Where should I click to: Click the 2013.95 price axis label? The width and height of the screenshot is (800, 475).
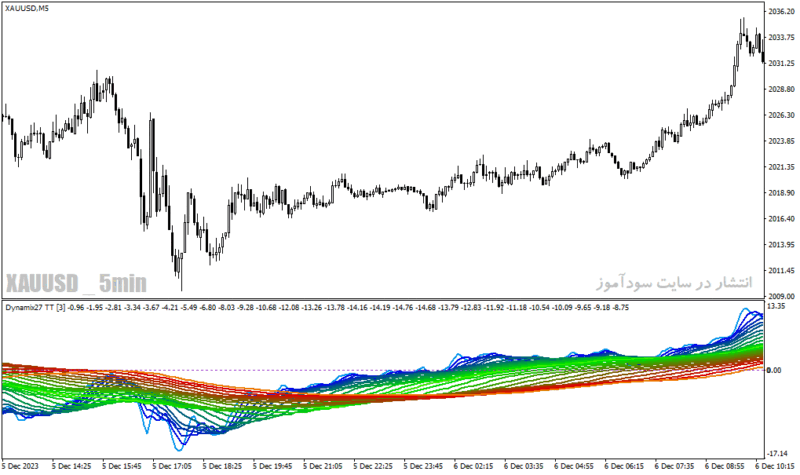tap(781, 244)
